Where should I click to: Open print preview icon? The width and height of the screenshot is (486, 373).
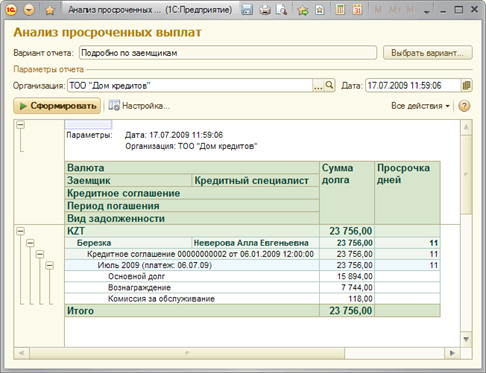pos(281,10)
